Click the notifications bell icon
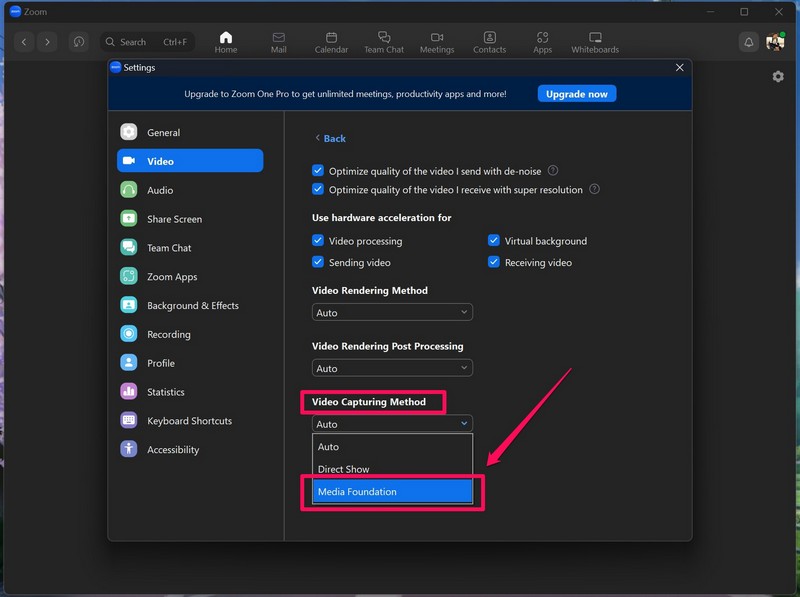This screenshot has width=800, height=597. (x=748, y=42)
